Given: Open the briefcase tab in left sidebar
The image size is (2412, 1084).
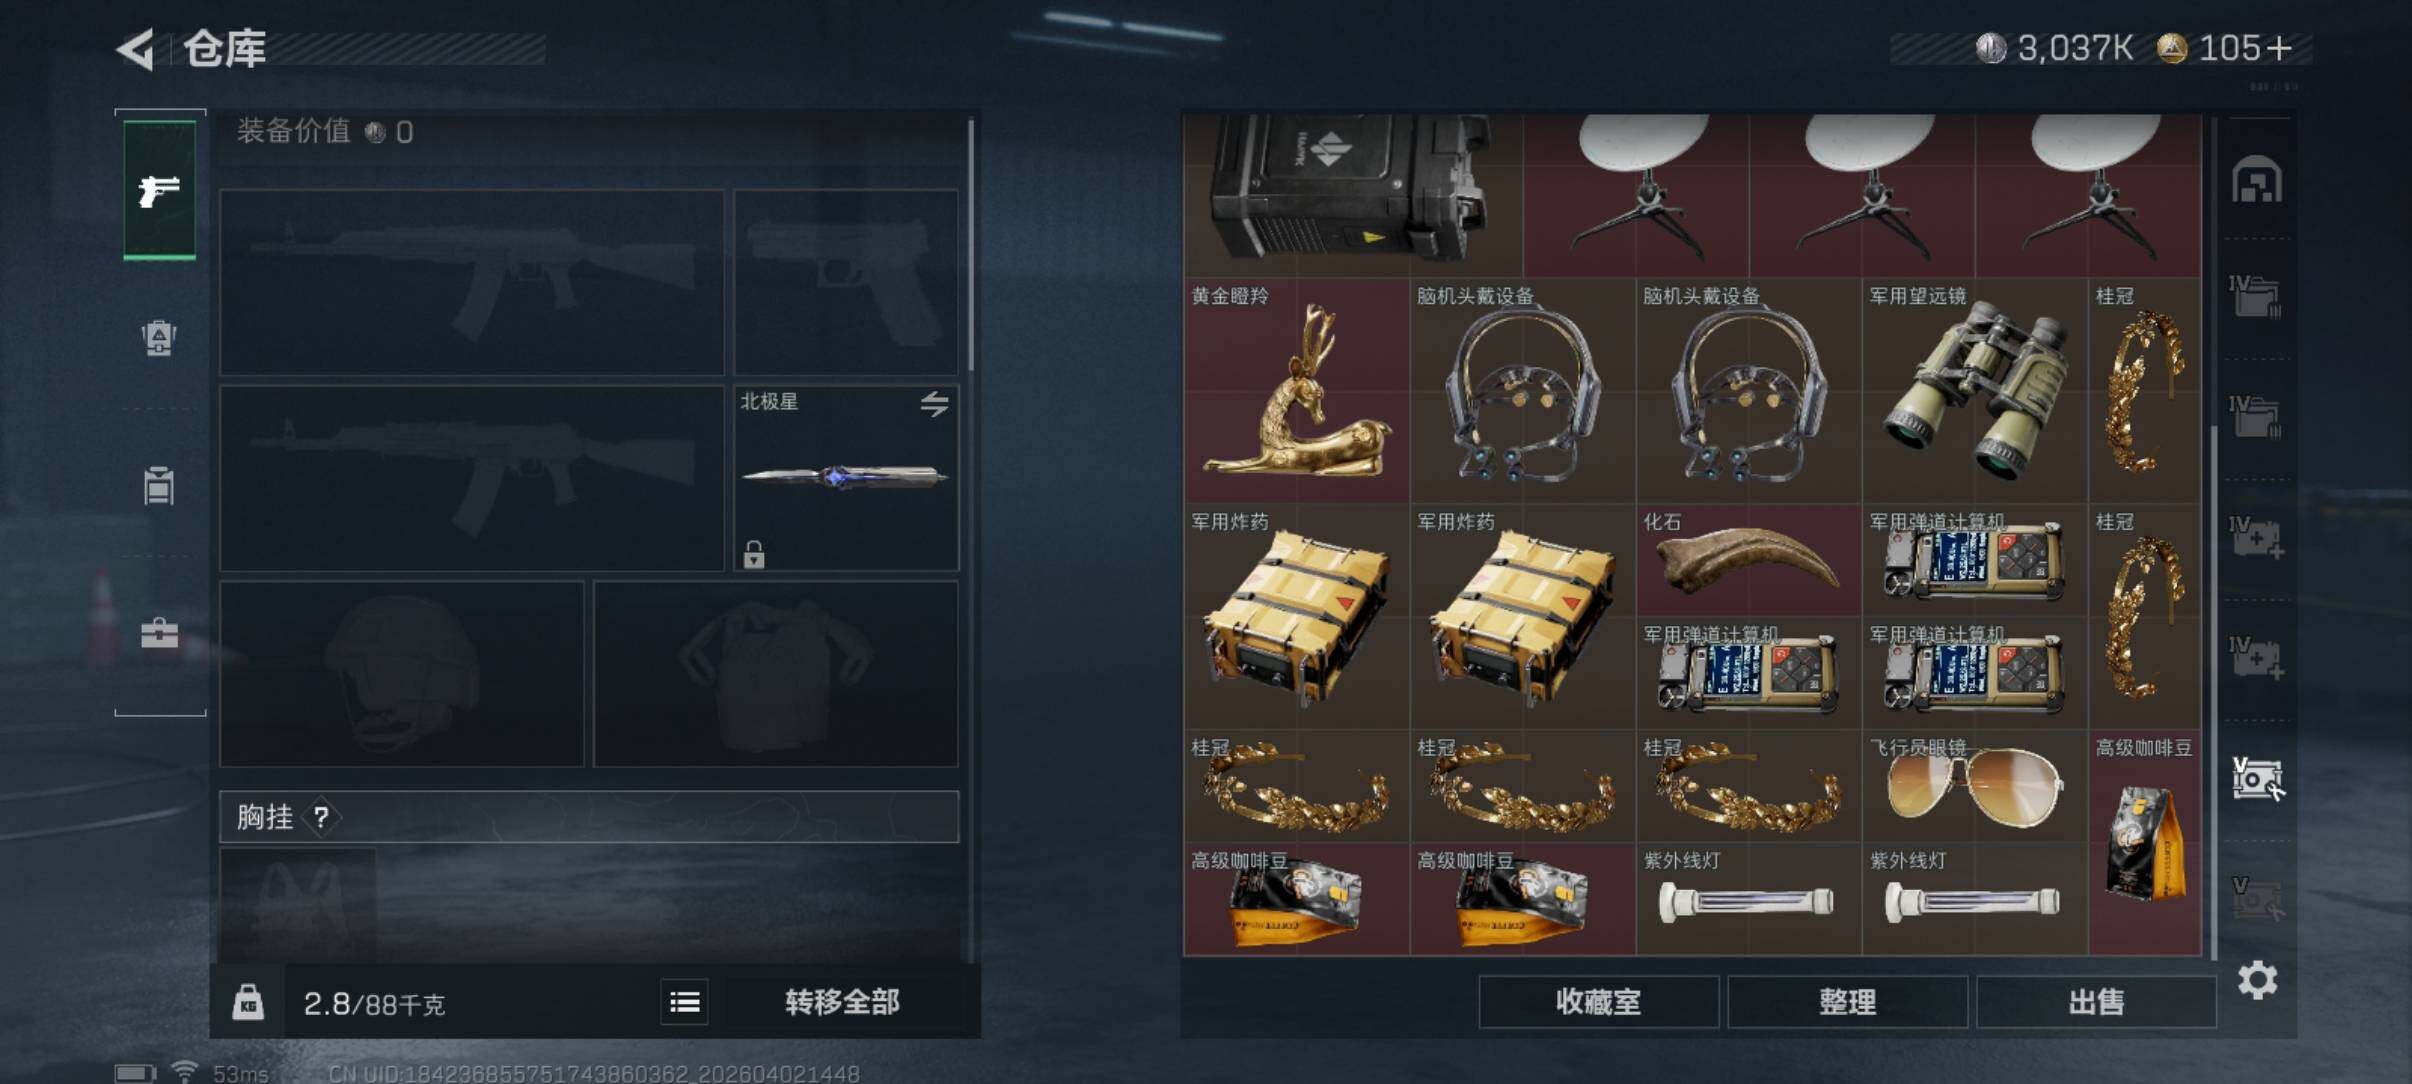Looking at the screenshot, I should click(159, 632).
